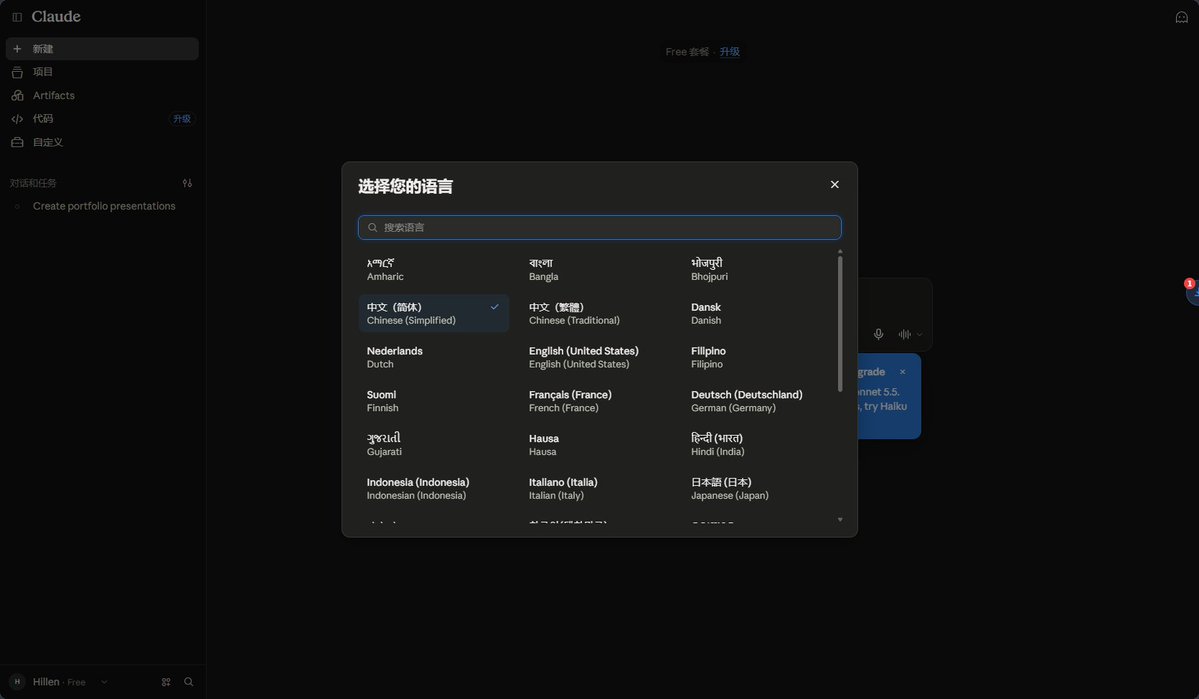Collapse the sidebar with the panel icon
This screenshot has height=699, width=1199.
click(17, 17)
